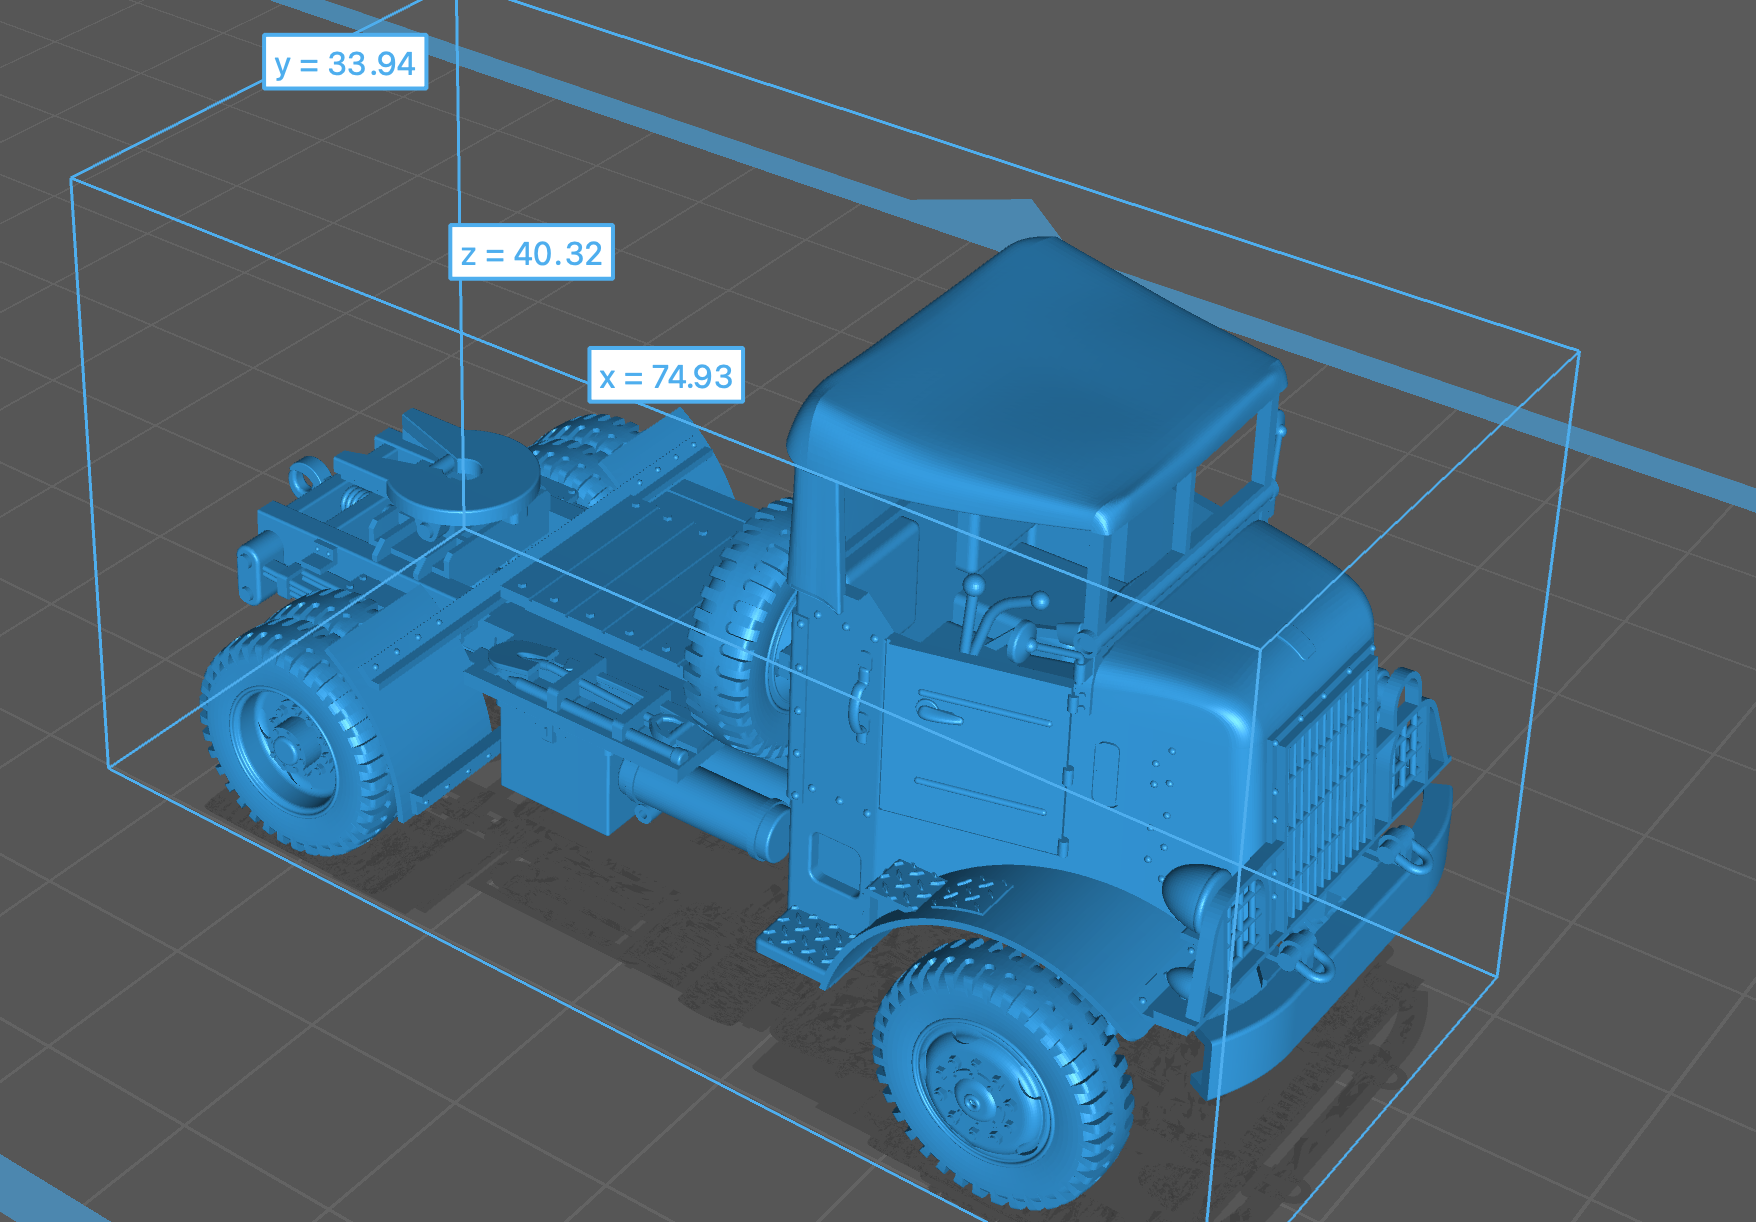Click the y = 33.94 dimension label
The height and width of the screenshot is (1222, 1756).
pyautogui.click(x=344, y=63)
